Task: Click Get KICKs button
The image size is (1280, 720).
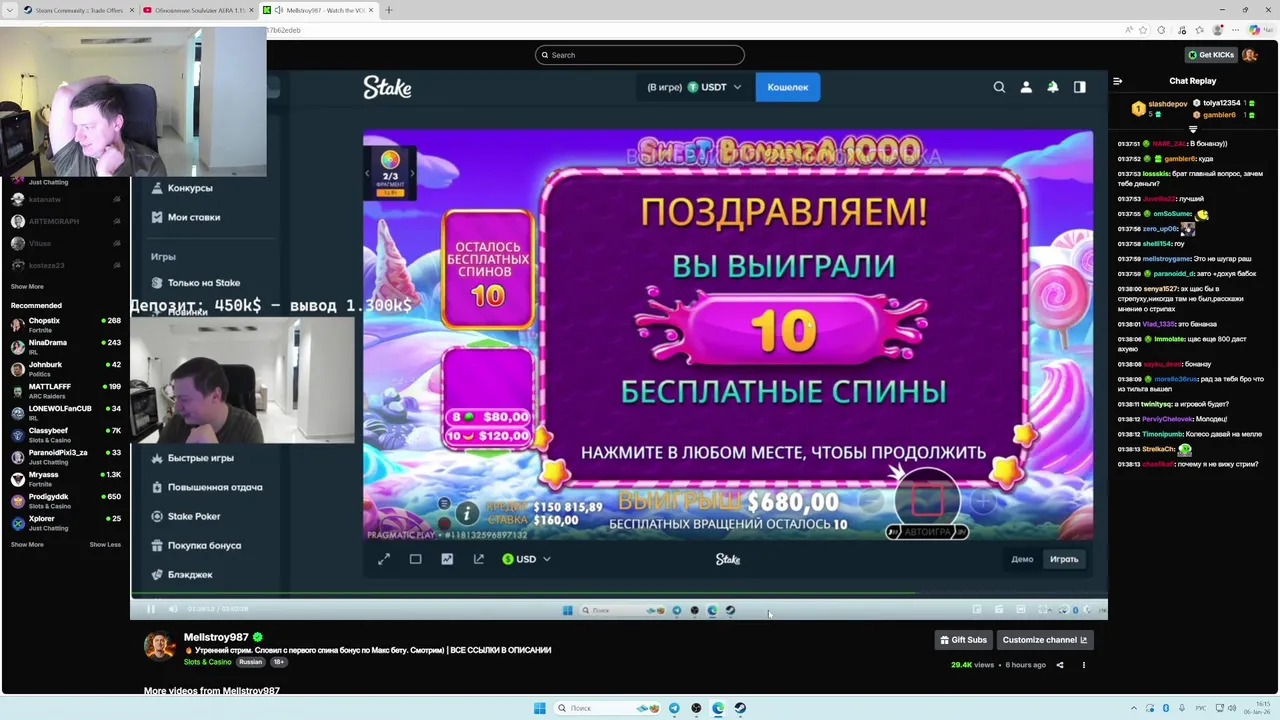Action: click(x=1211, y=55)
